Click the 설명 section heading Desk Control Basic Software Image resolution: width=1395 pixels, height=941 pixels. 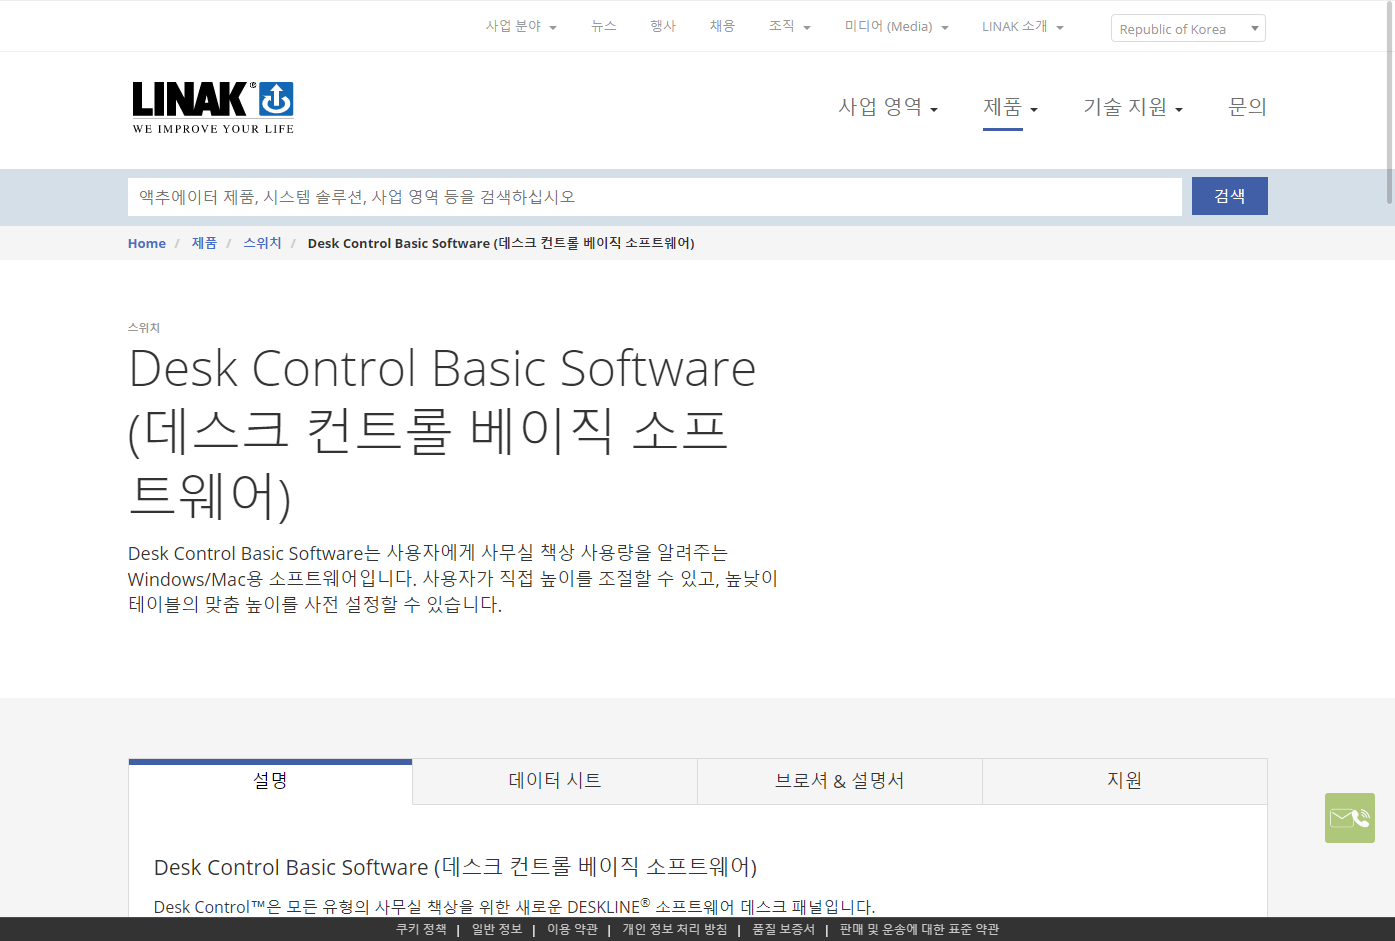(x=455, y=867)
